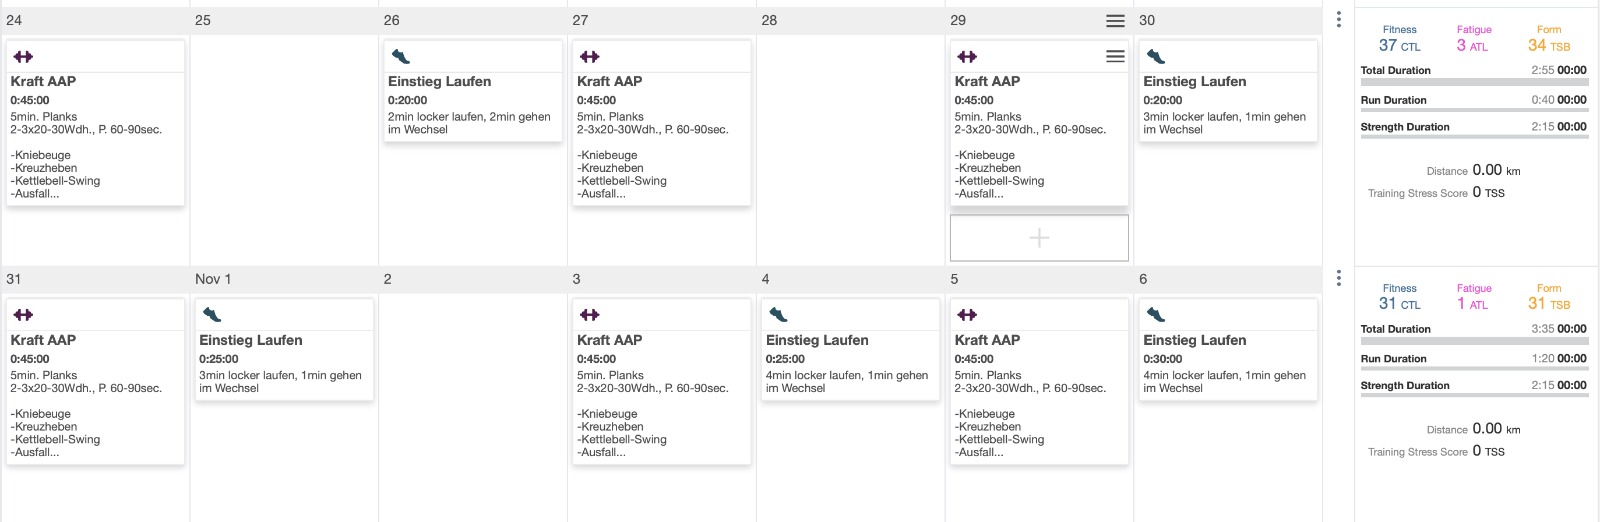Select Form 31 TSB value, second week
1600x522 pixels.
(x=1549, y=304)
